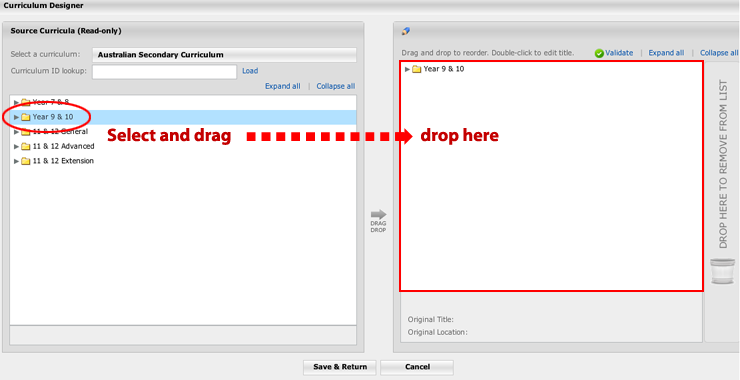Viewport: 740px width, 380px height.
Task: Click Expand all in Source Curricula panel
Action: pyautogui.click(x=283, y=86)
